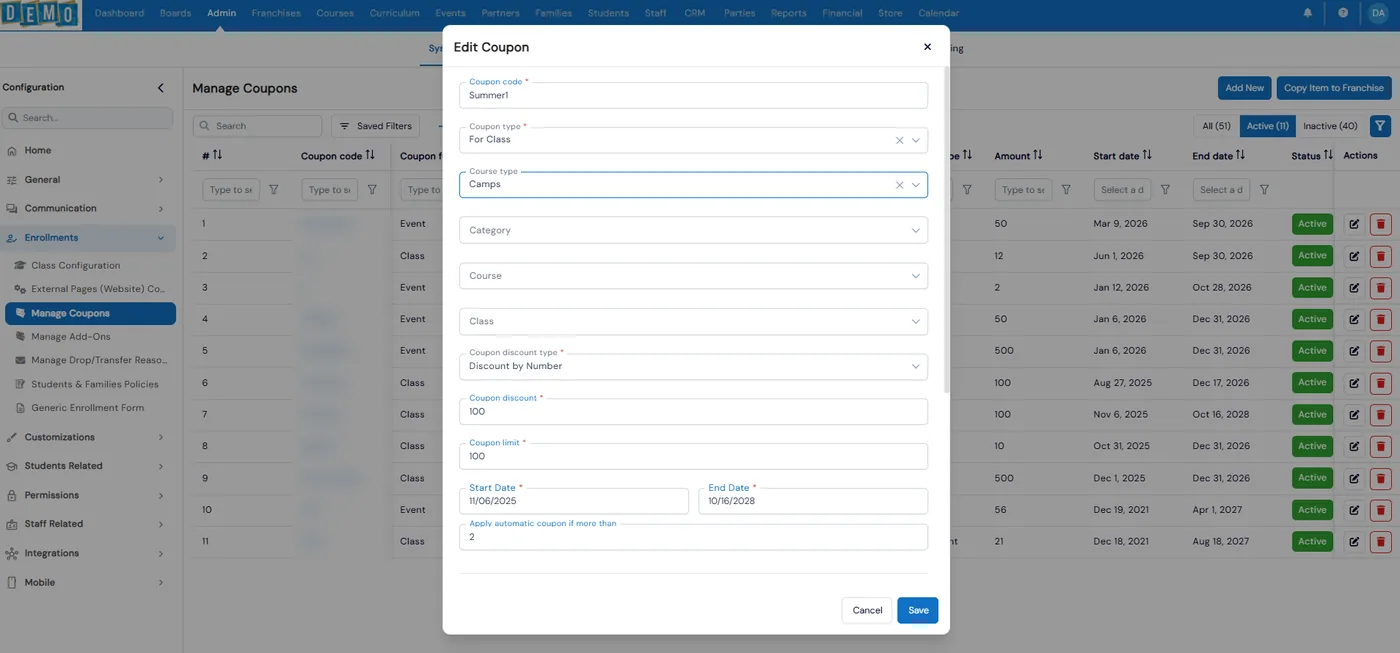1400x653 pixels.
Task: Collapse the Configuration sidebar arrow
Action: [x=161, y=88]
